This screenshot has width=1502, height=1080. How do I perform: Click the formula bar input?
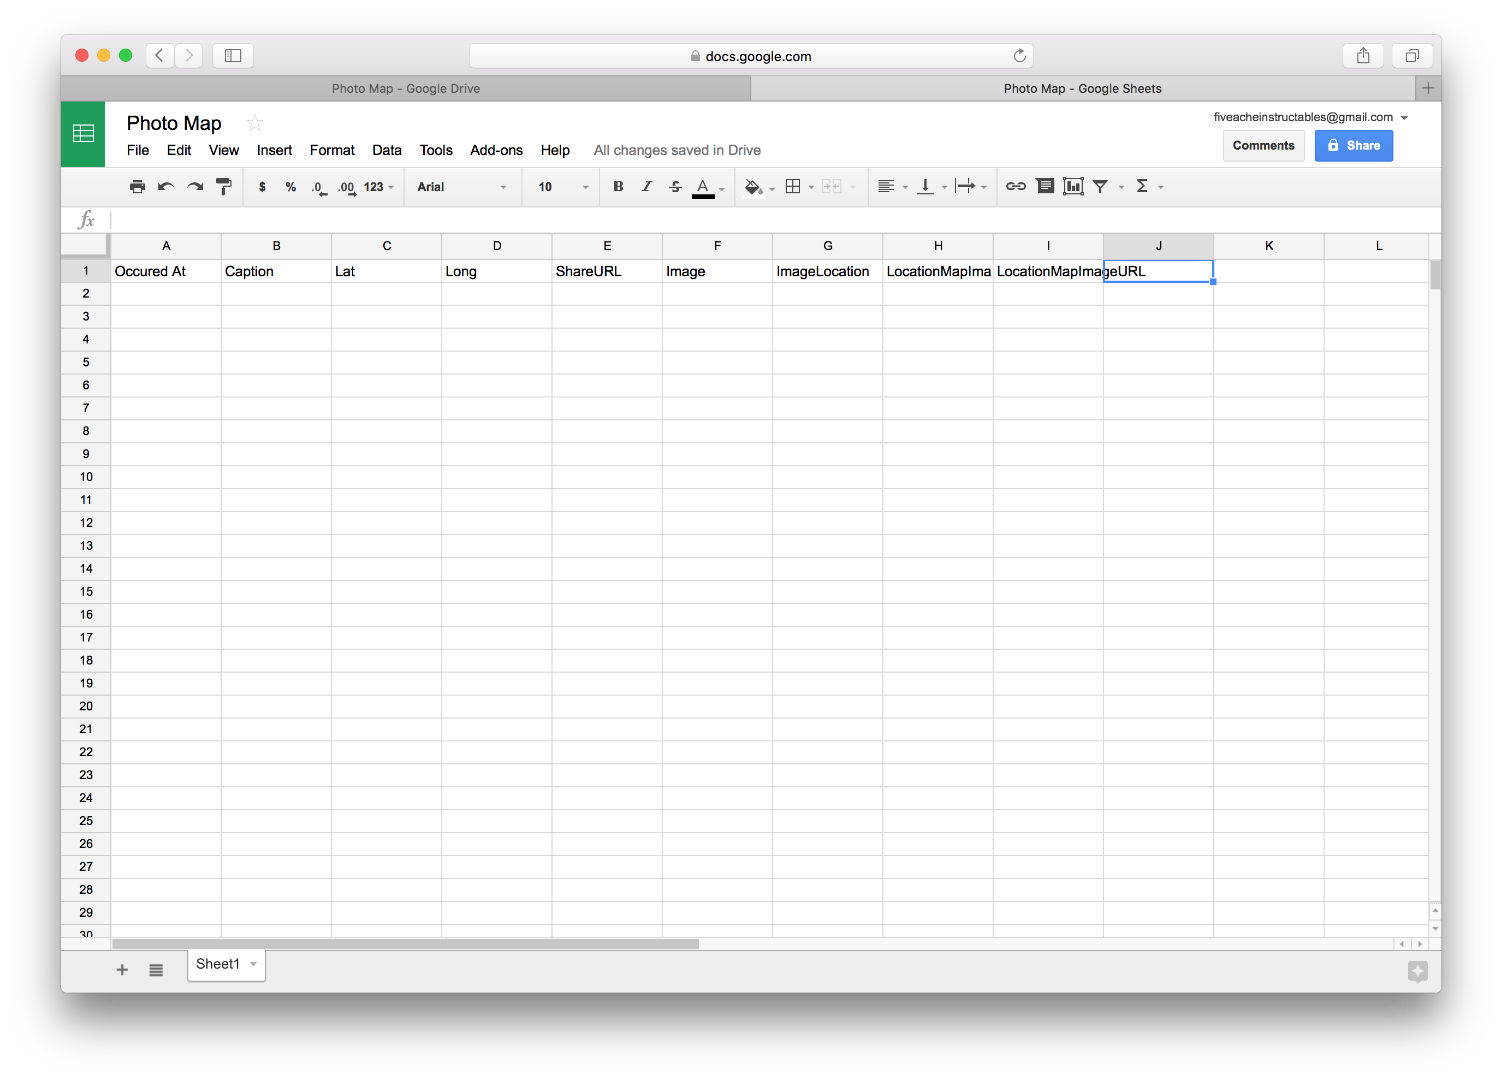click(x=774, y=220)
